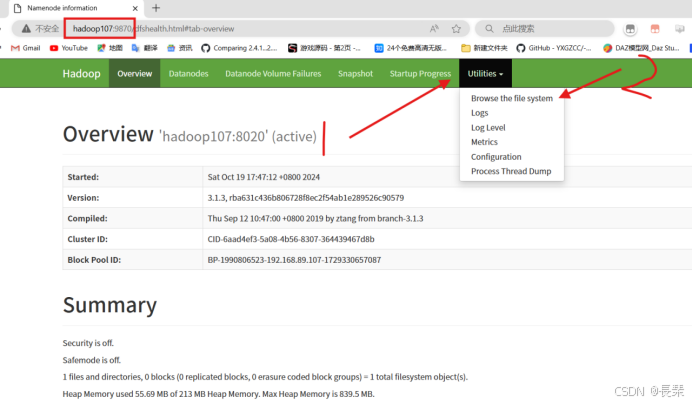692x405 pixels.
Task: Click the 'Security is off.' text
Action: (x=88, y=343)
